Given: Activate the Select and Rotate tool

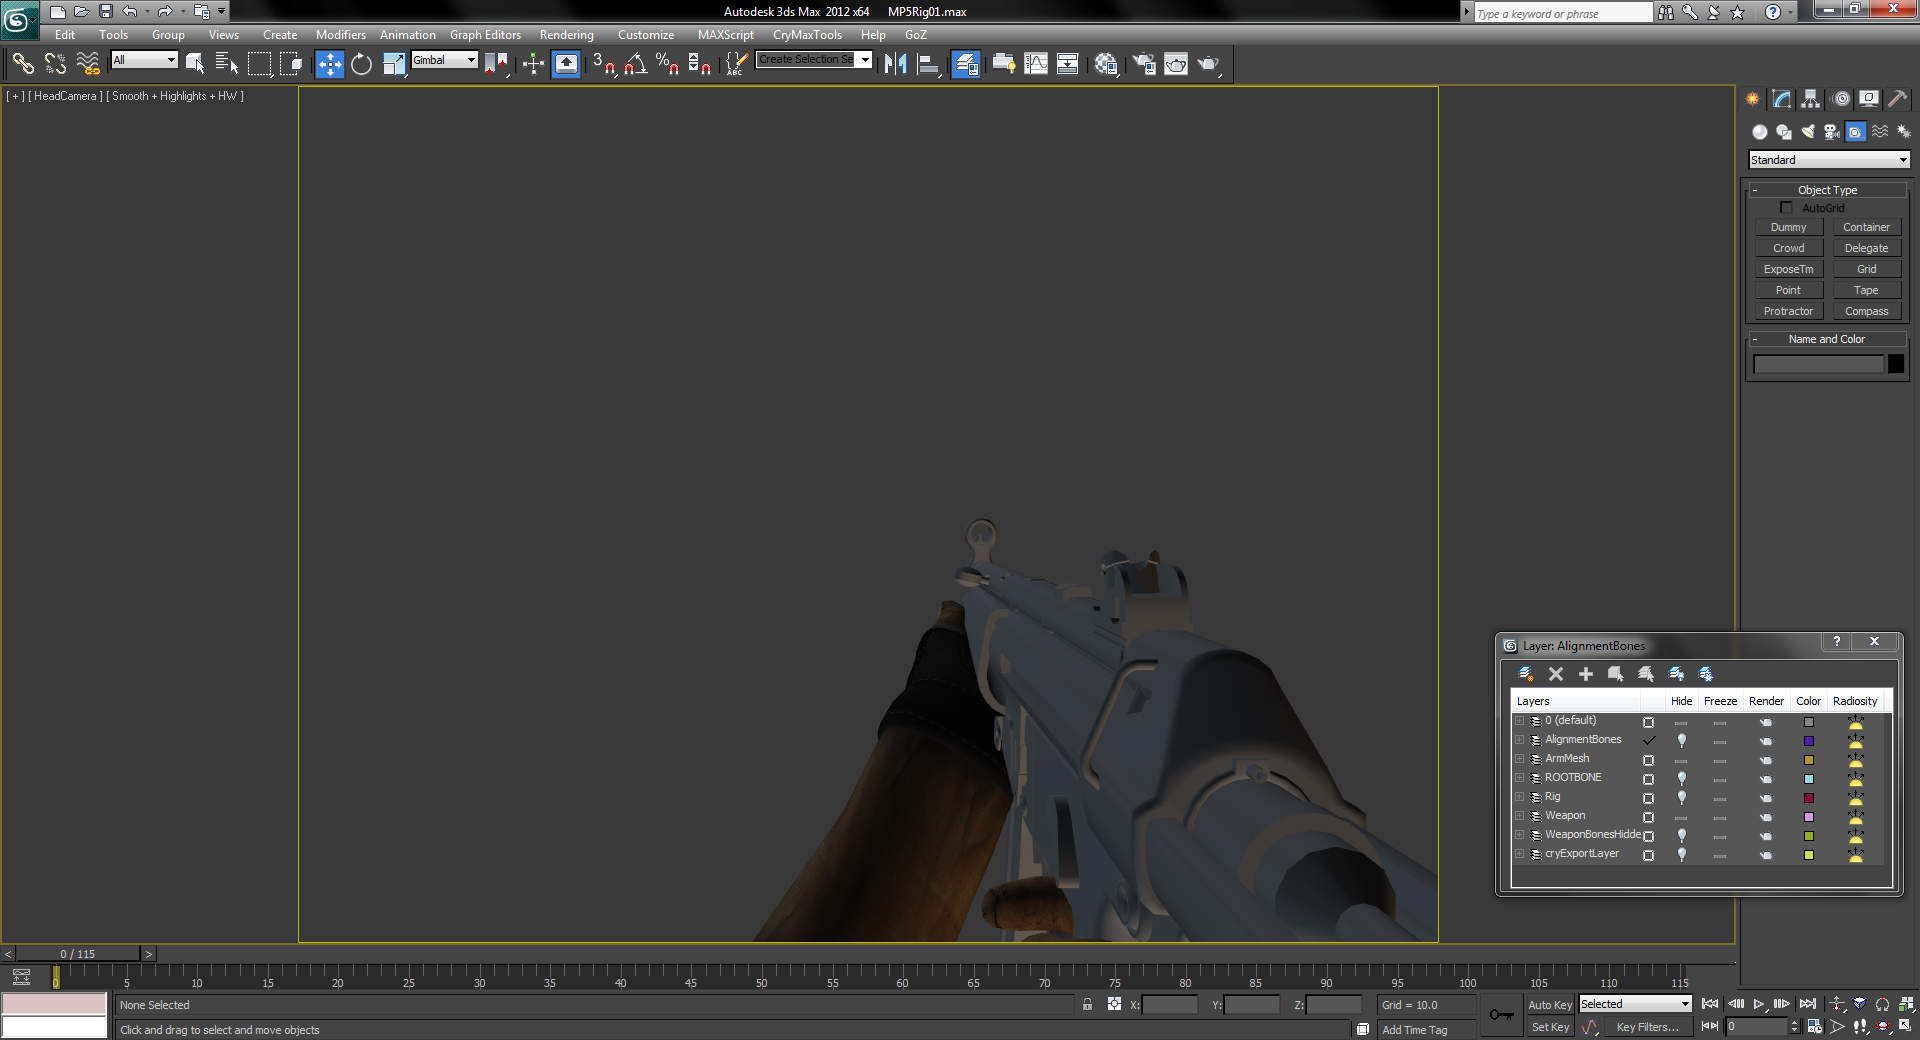Looking at the screenshot, I should [x=361, y=64].
